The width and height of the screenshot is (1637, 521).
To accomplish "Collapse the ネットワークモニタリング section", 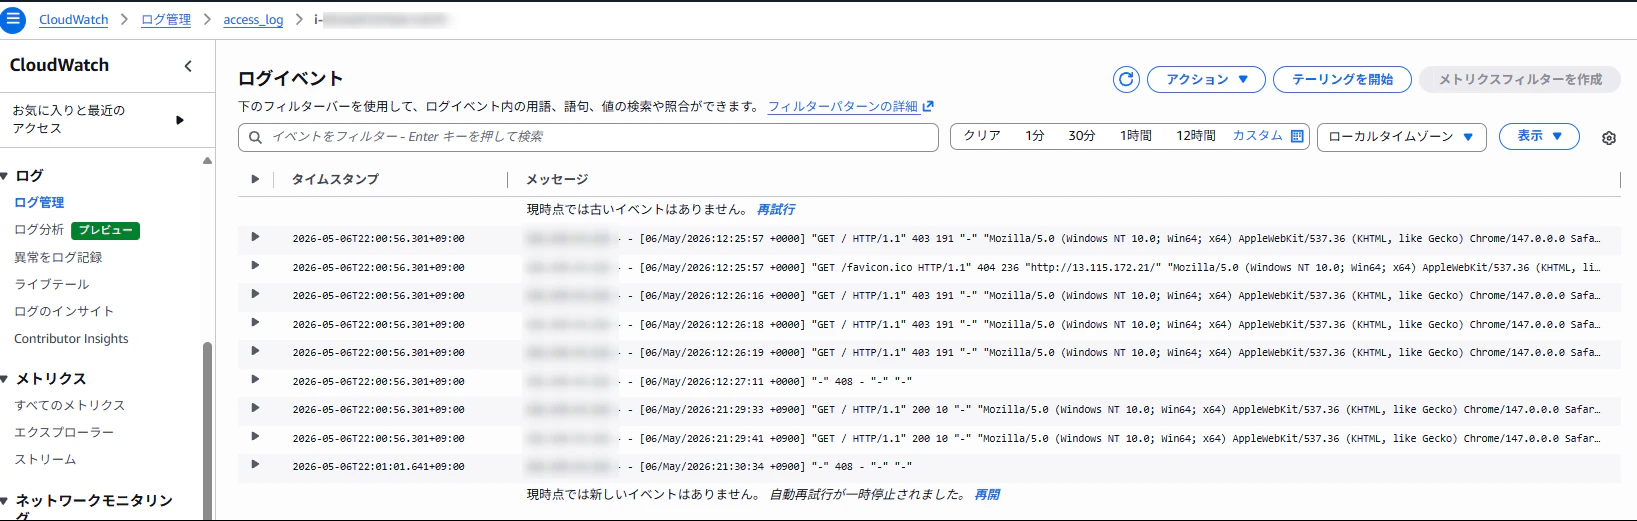I will click(5, 501).
